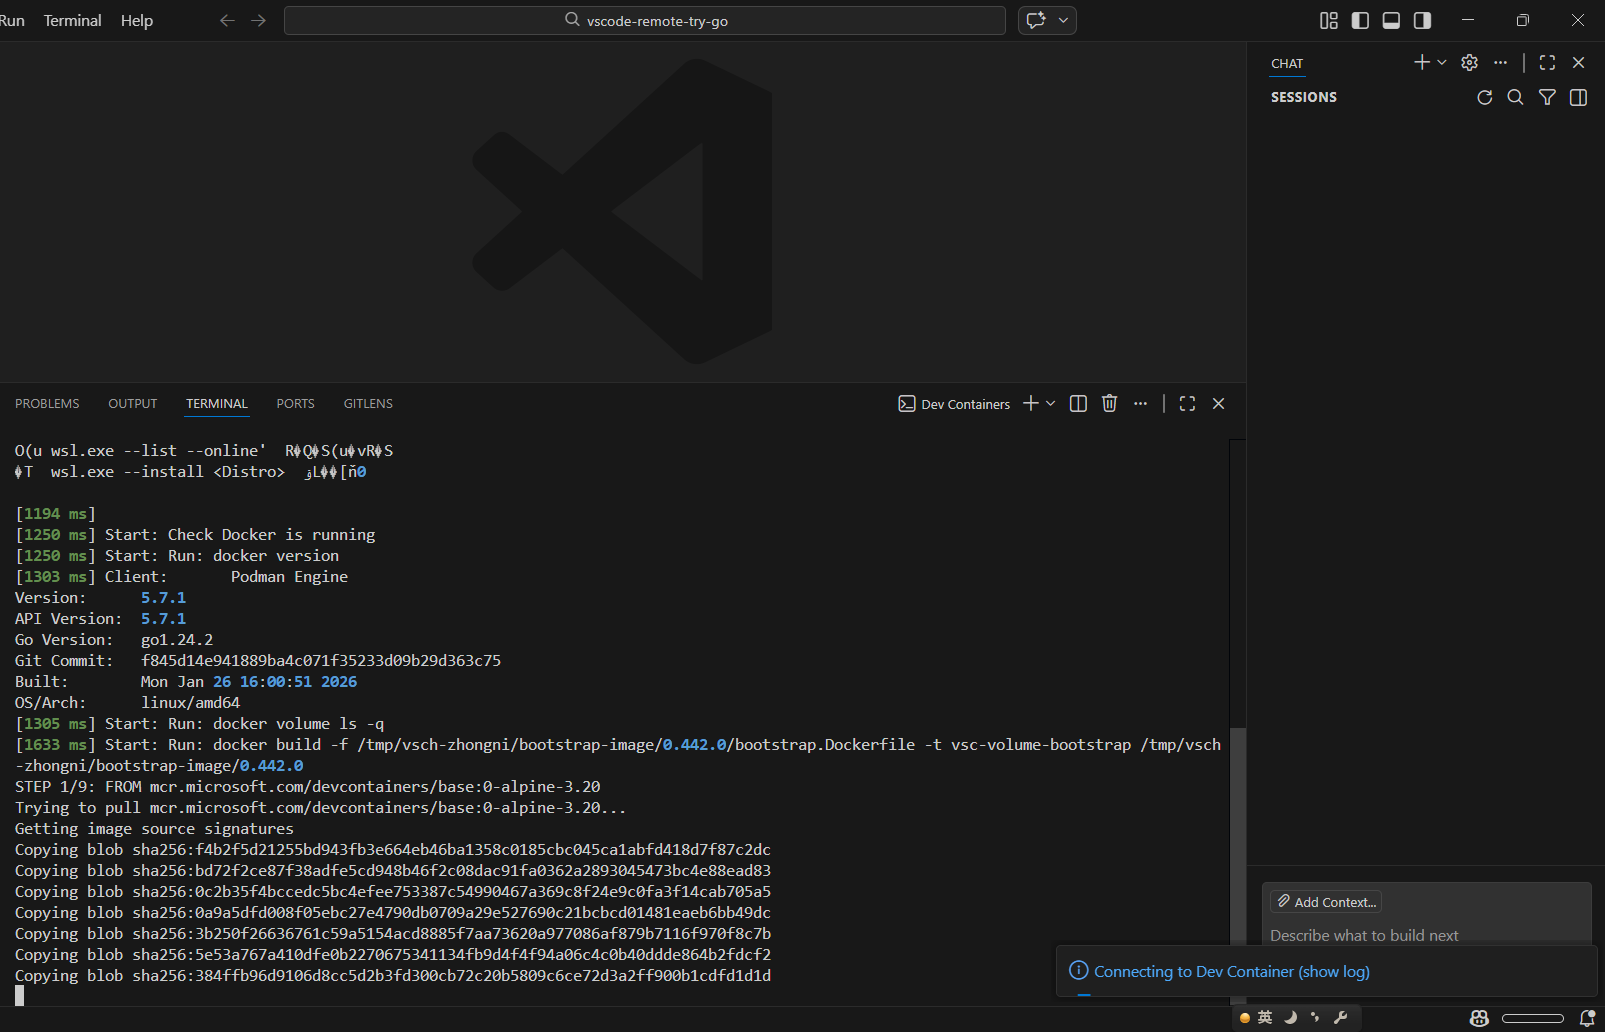Click the notification info icon

tap(1078, 970)
